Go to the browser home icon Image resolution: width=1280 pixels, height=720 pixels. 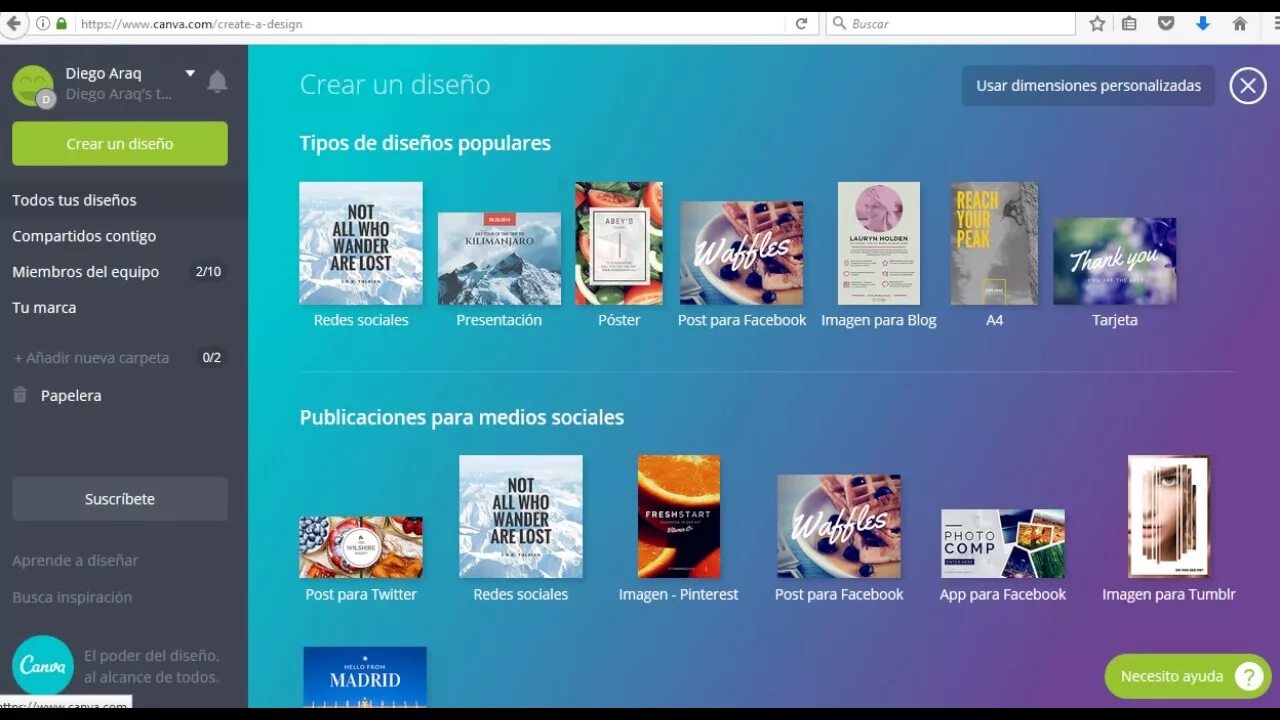coord(1240,23)
